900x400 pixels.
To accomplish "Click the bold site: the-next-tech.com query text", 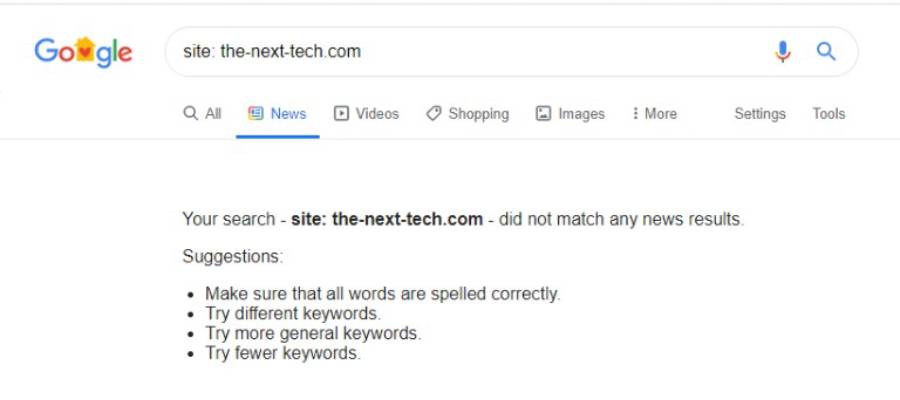I will pyautogui.click(x=387, y=219).
